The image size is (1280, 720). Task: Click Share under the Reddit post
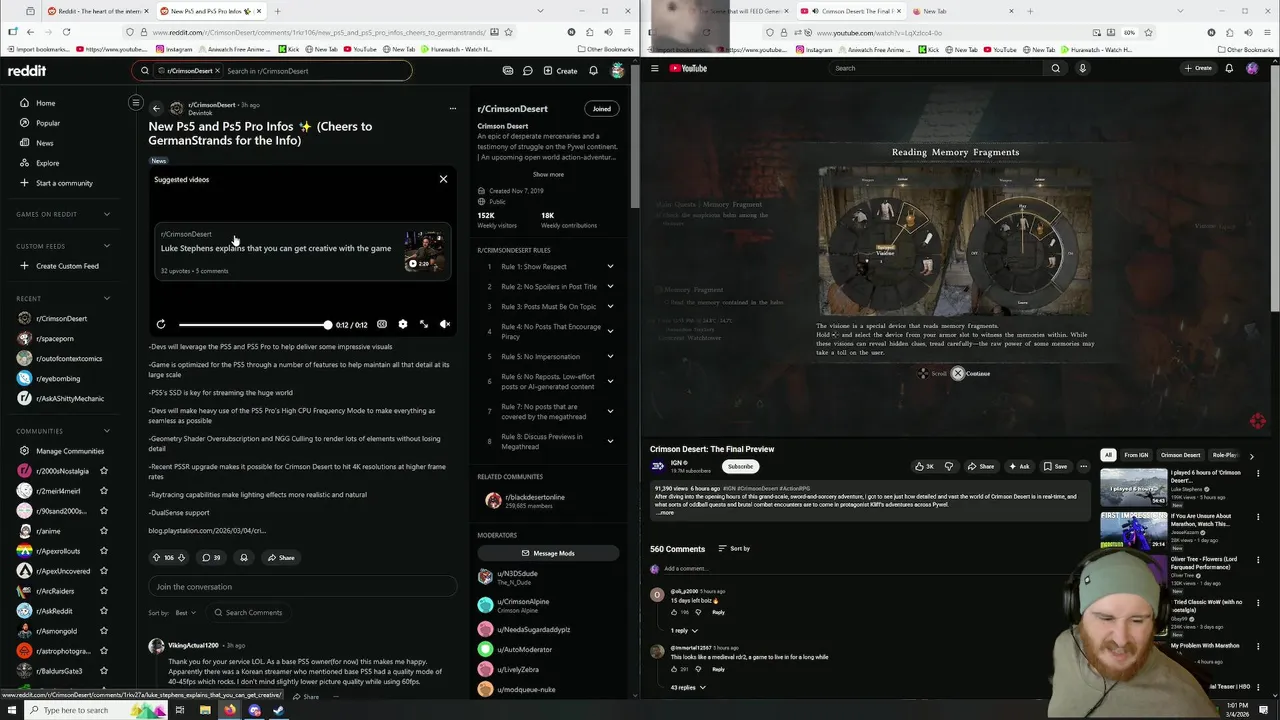[281, 557]
